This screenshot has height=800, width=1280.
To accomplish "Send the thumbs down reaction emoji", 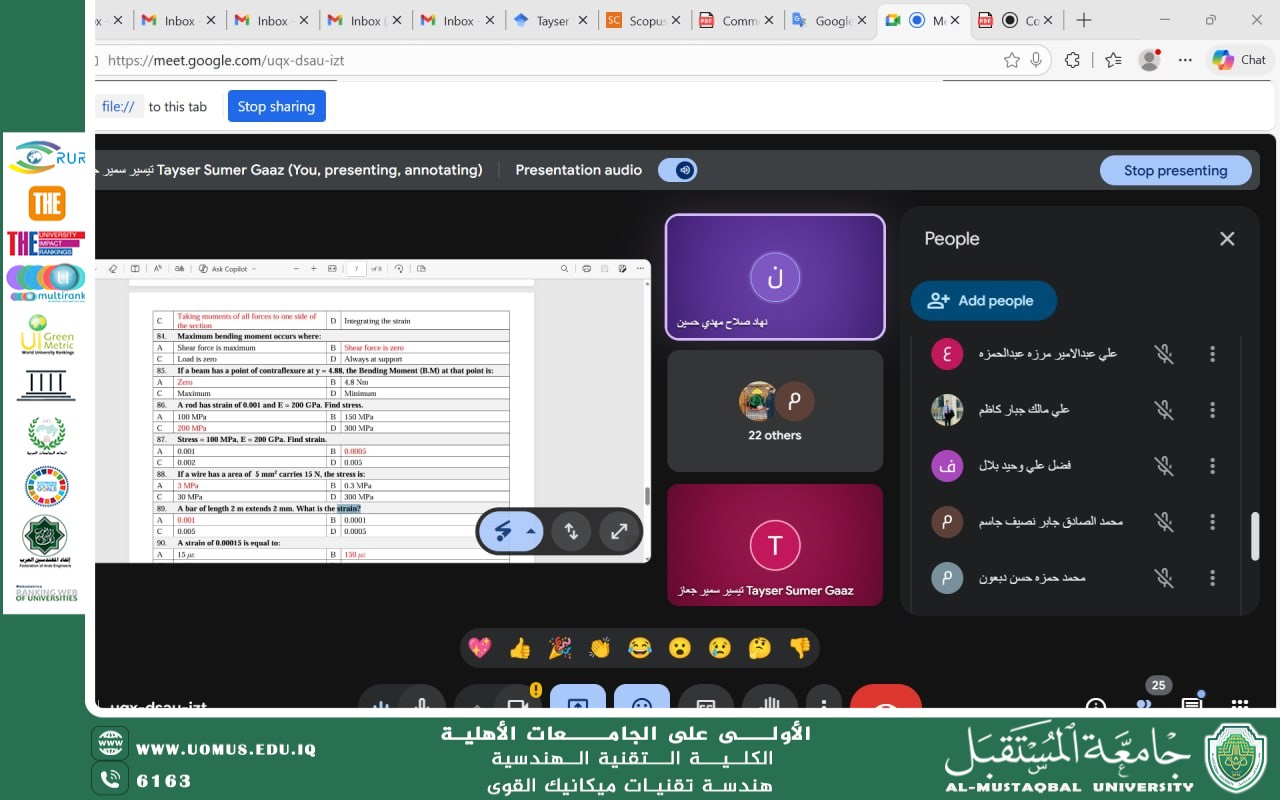I will (x=800, y=648).
